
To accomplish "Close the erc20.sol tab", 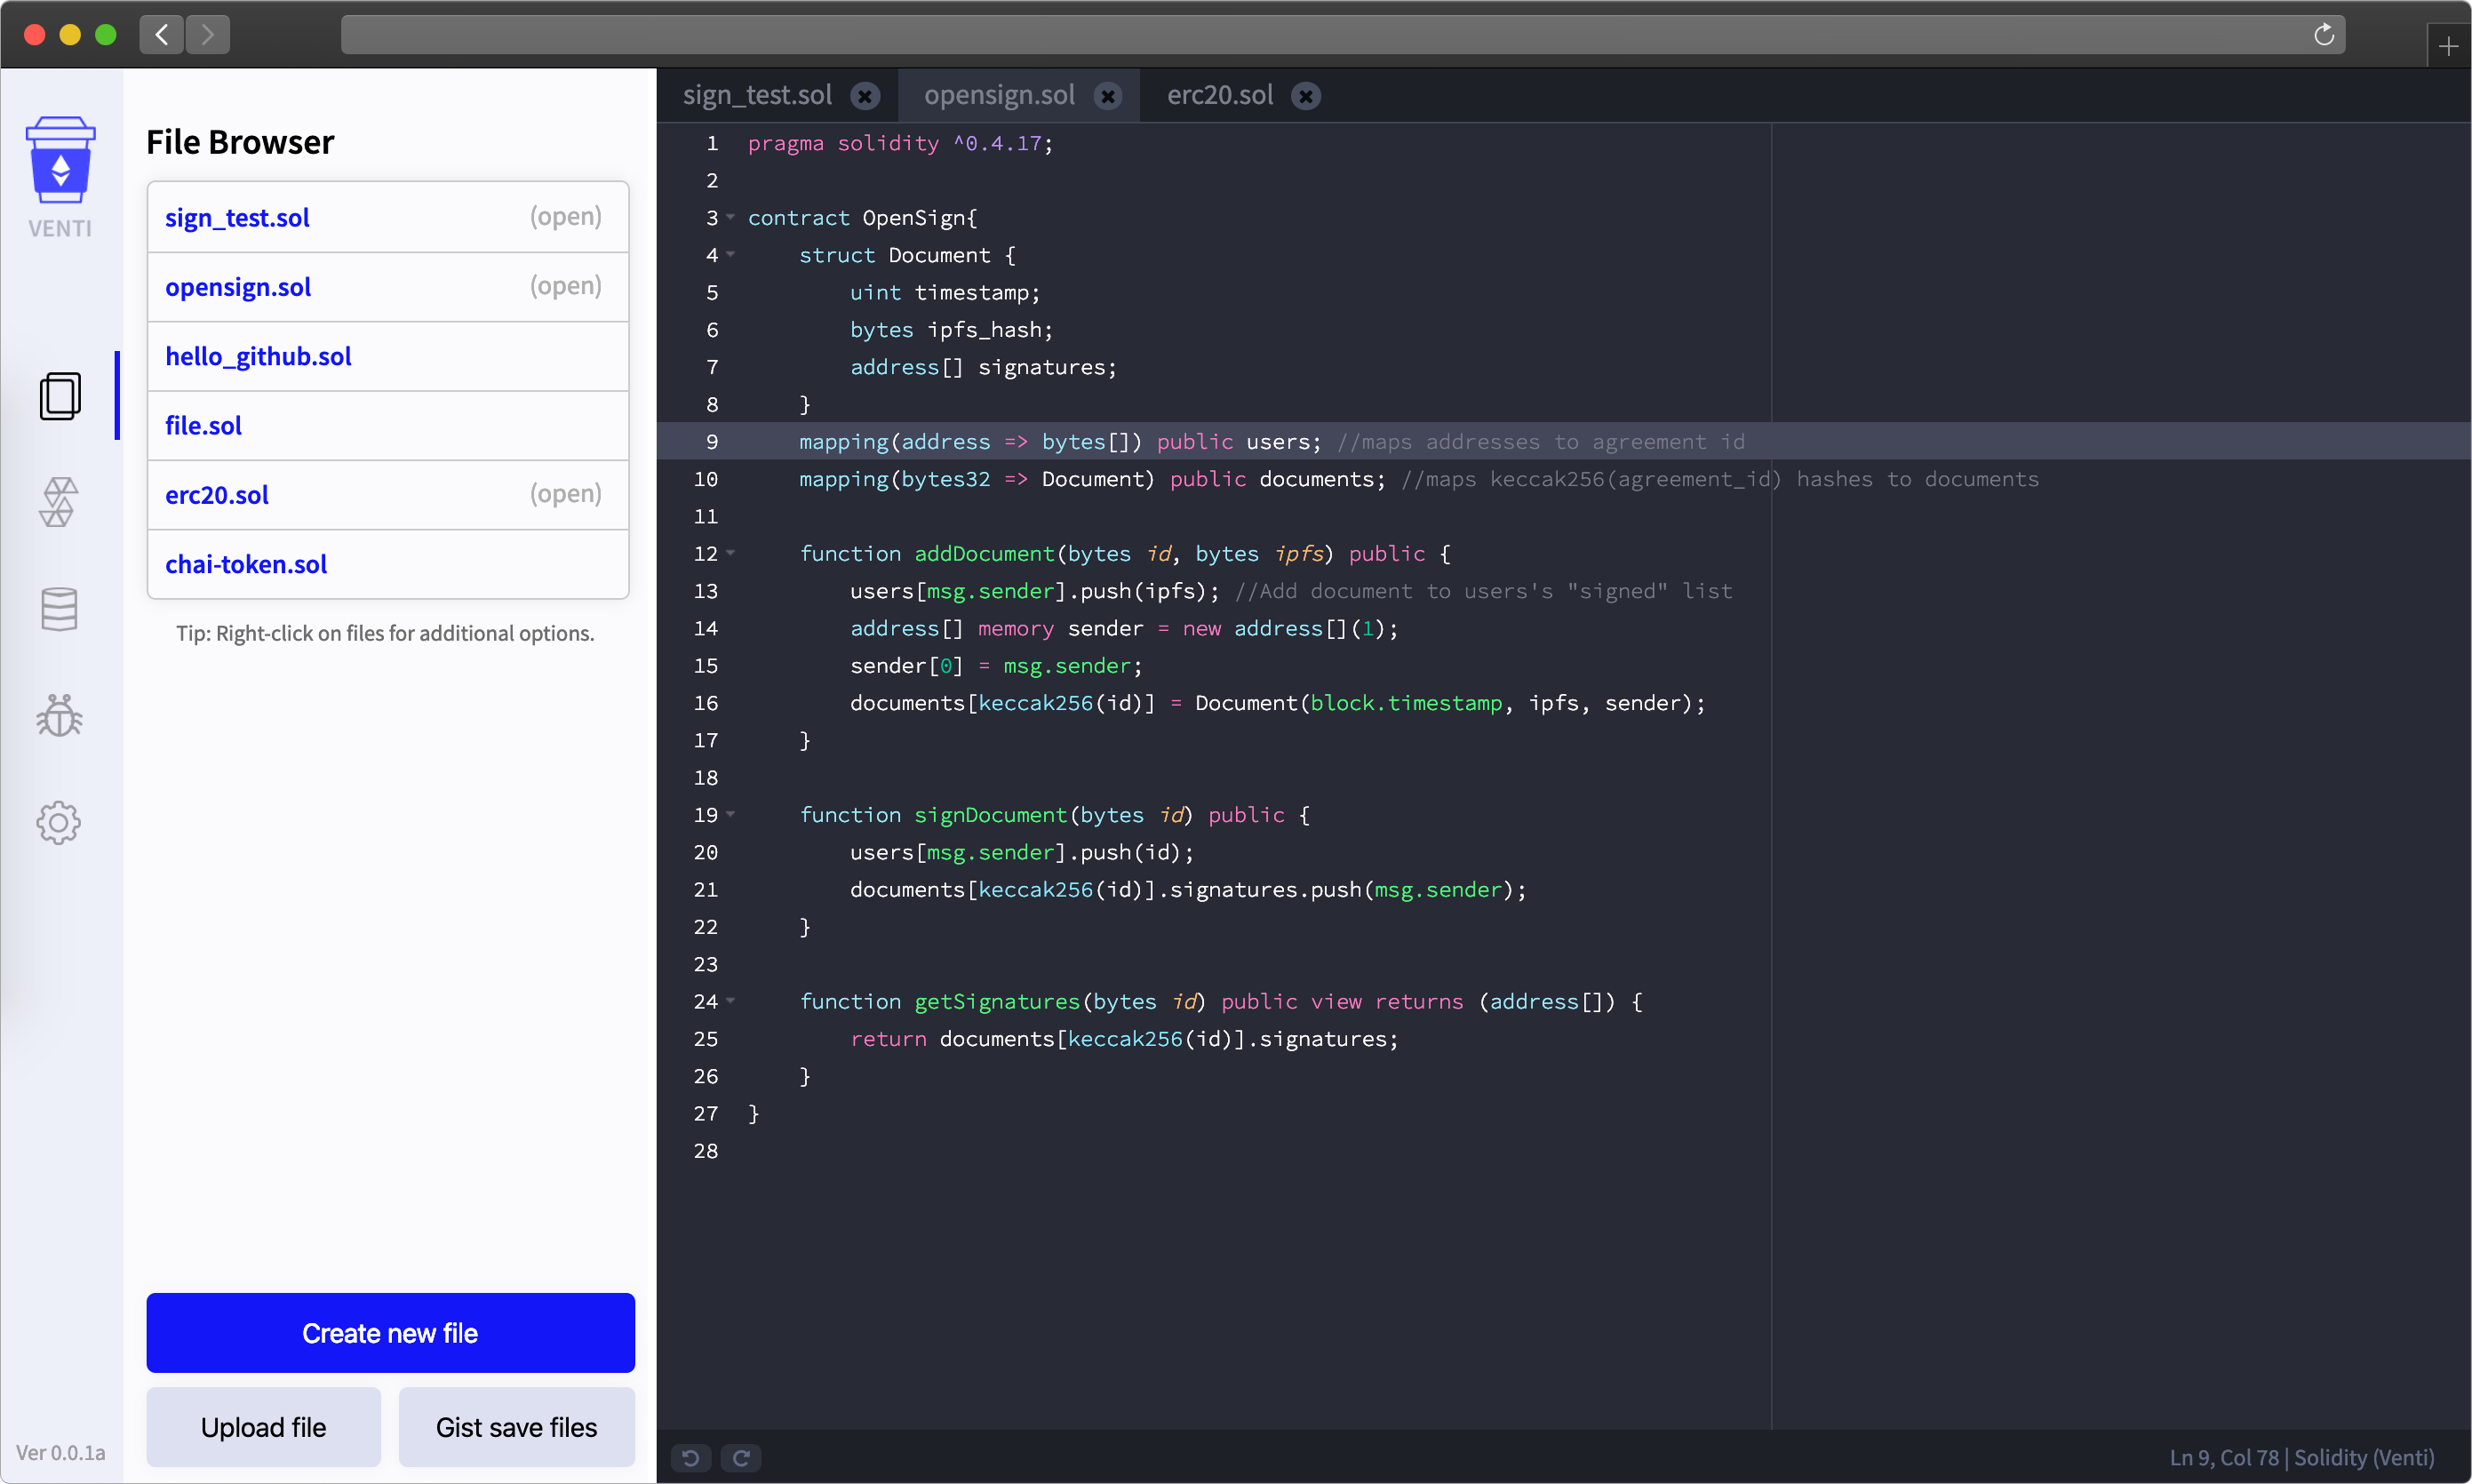I will [1306, 96].
